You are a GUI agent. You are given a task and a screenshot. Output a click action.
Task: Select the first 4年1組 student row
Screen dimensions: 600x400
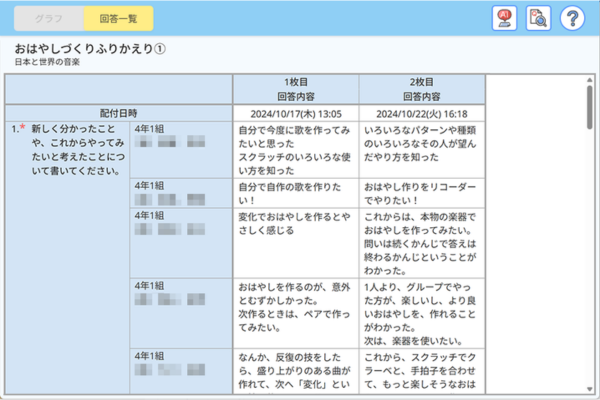[181, 148]
